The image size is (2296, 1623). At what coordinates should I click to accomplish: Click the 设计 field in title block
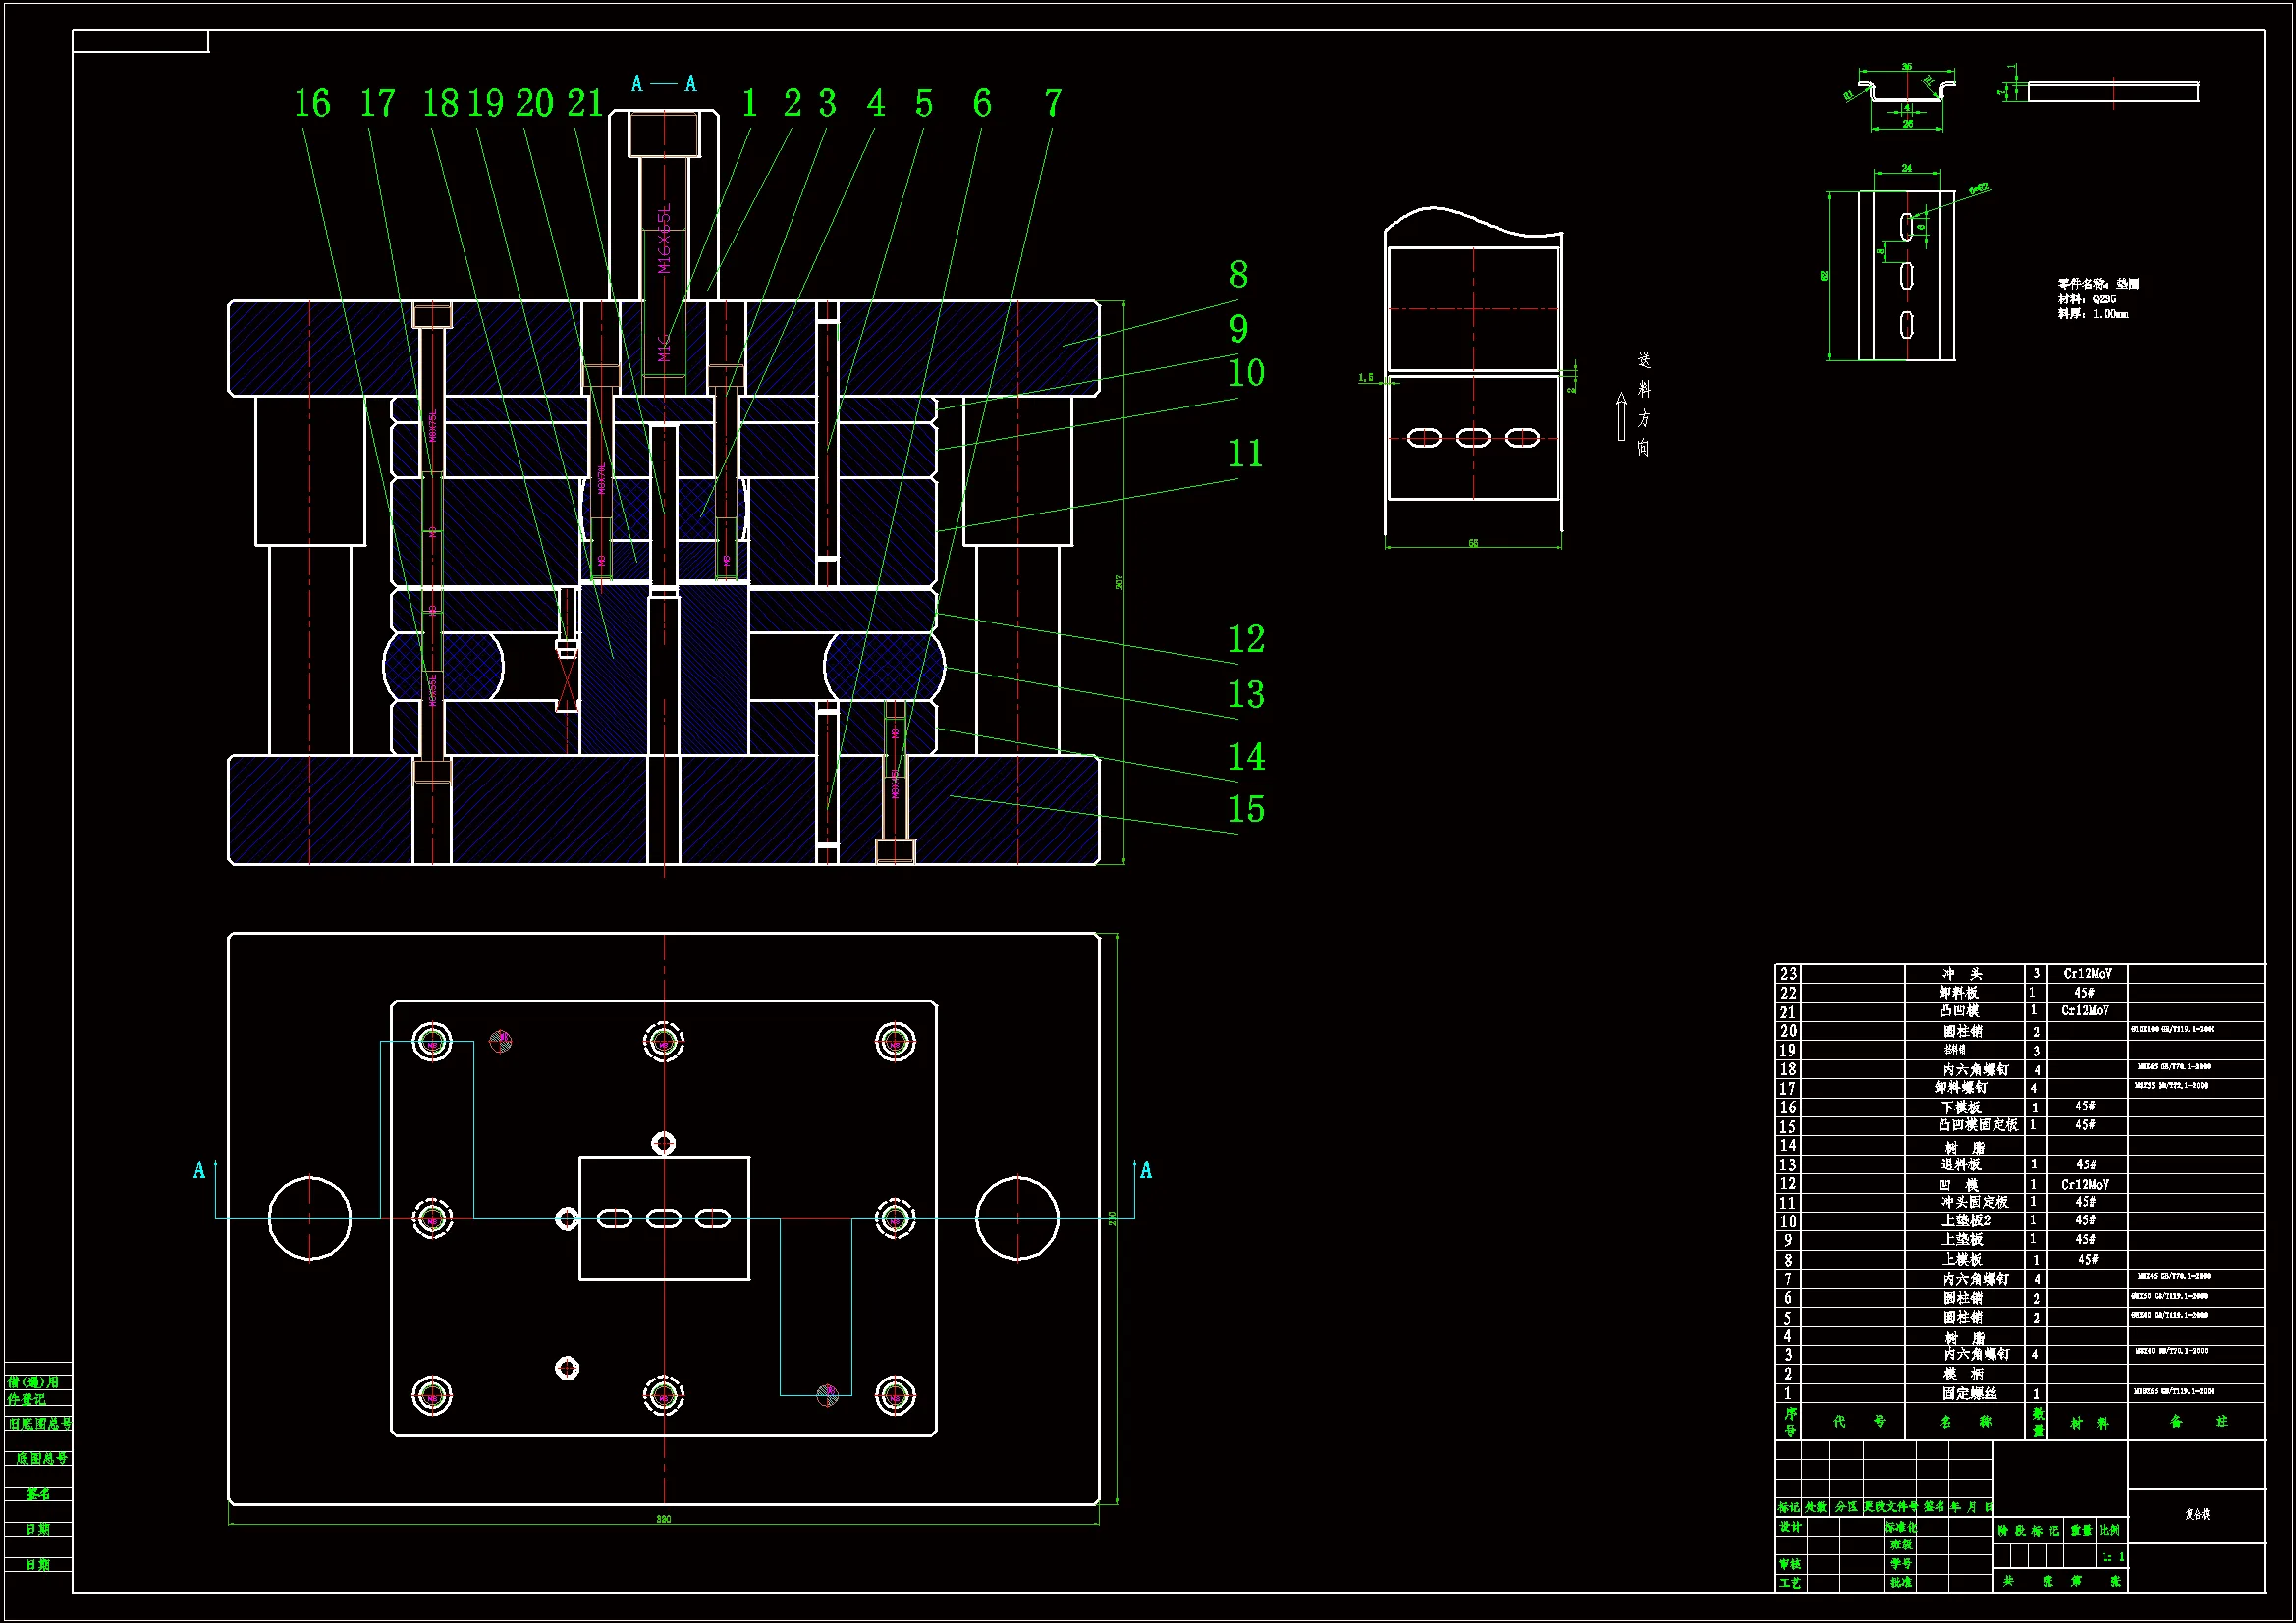pos(1790,1527)
